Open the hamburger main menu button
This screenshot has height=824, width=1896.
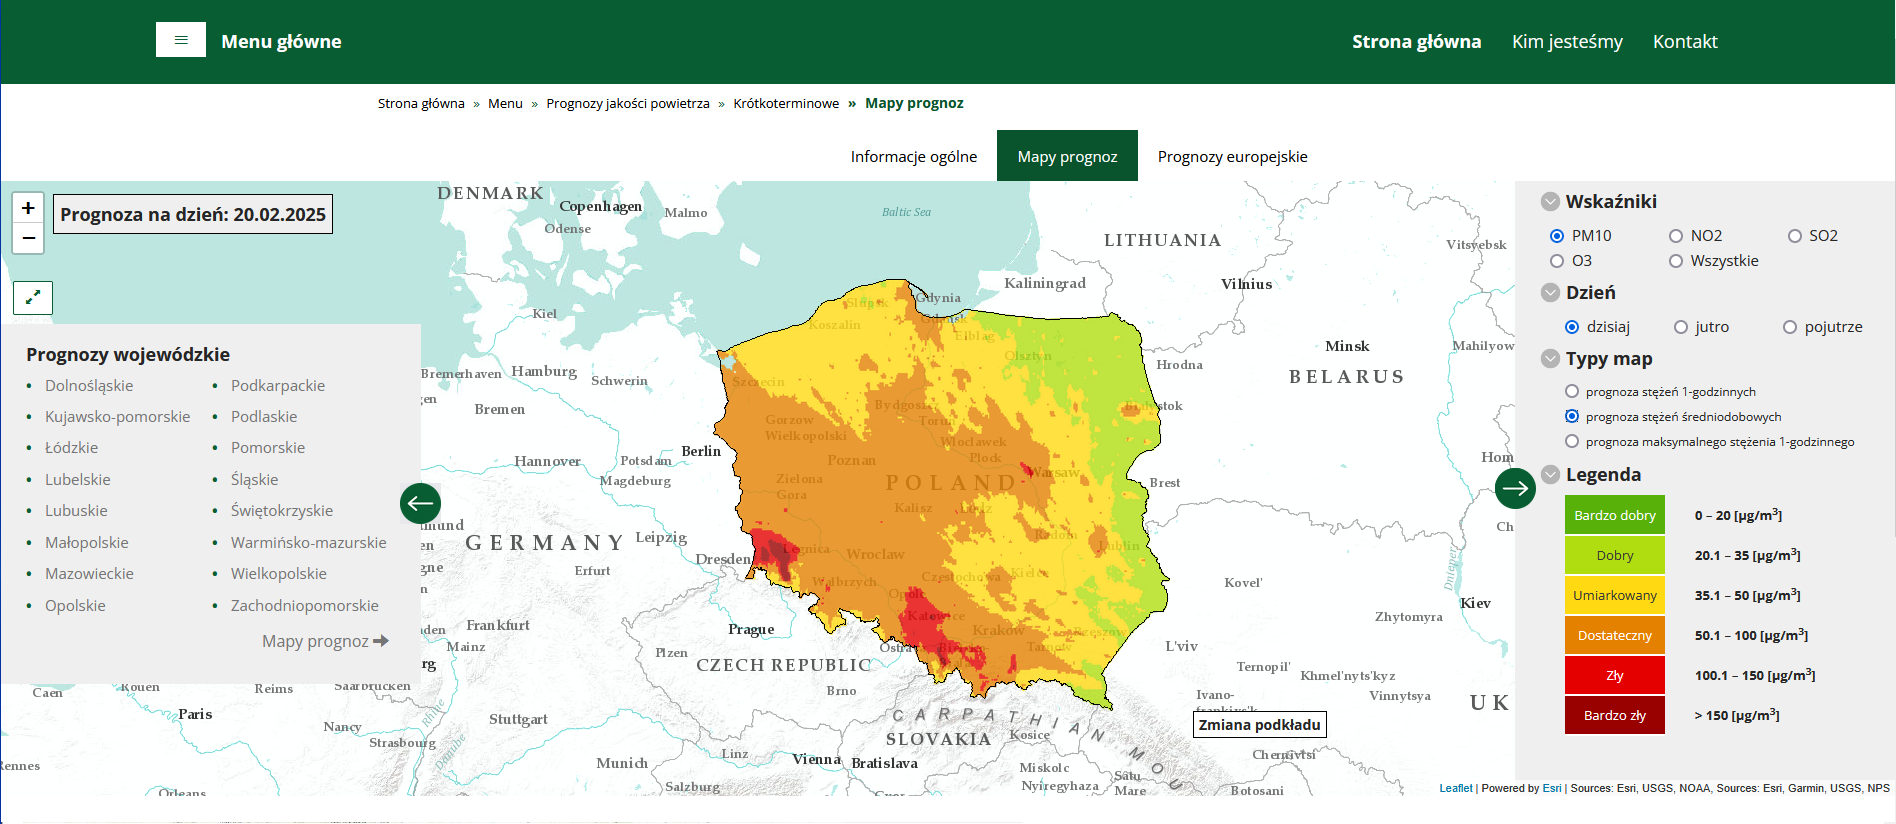pos(181,40)
